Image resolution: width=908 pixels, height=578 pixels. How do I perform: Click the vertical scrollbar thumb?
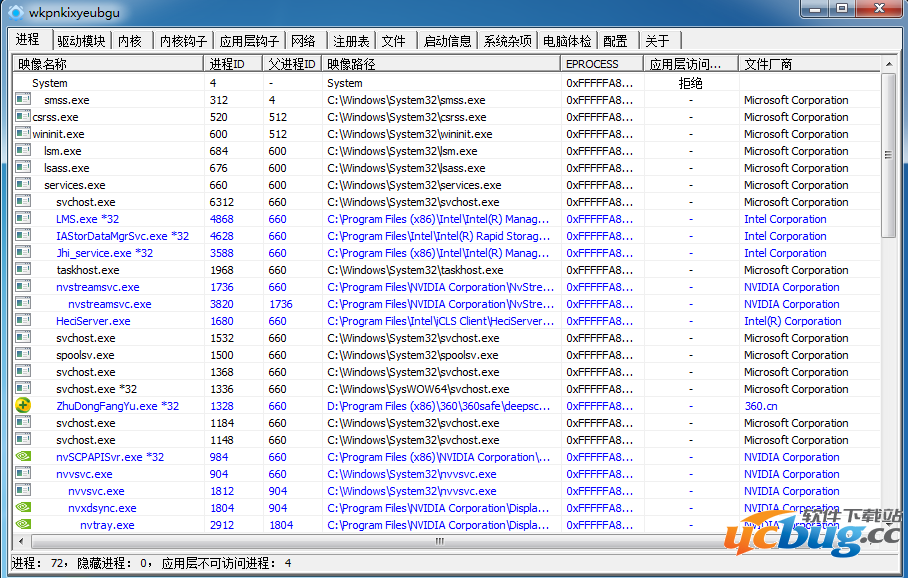pos(888,155)
